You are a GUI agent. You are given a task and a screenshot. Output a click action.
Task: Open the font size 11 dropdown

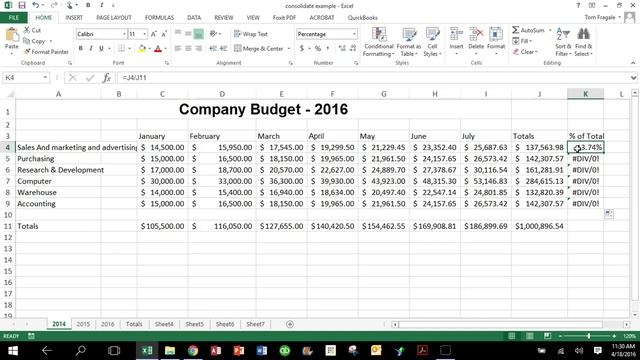(144, 34)
